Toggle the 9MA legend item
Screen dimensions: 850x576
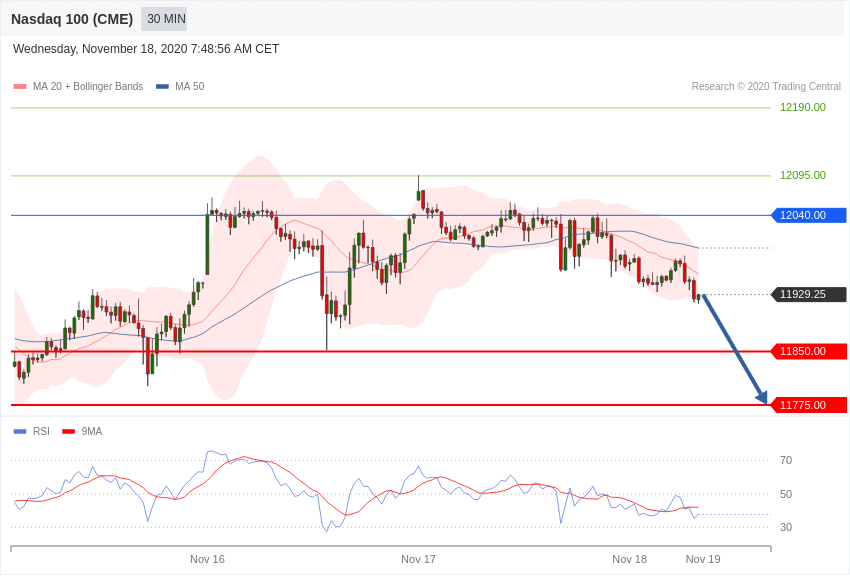pyautogui.click(x=82, y=431)
